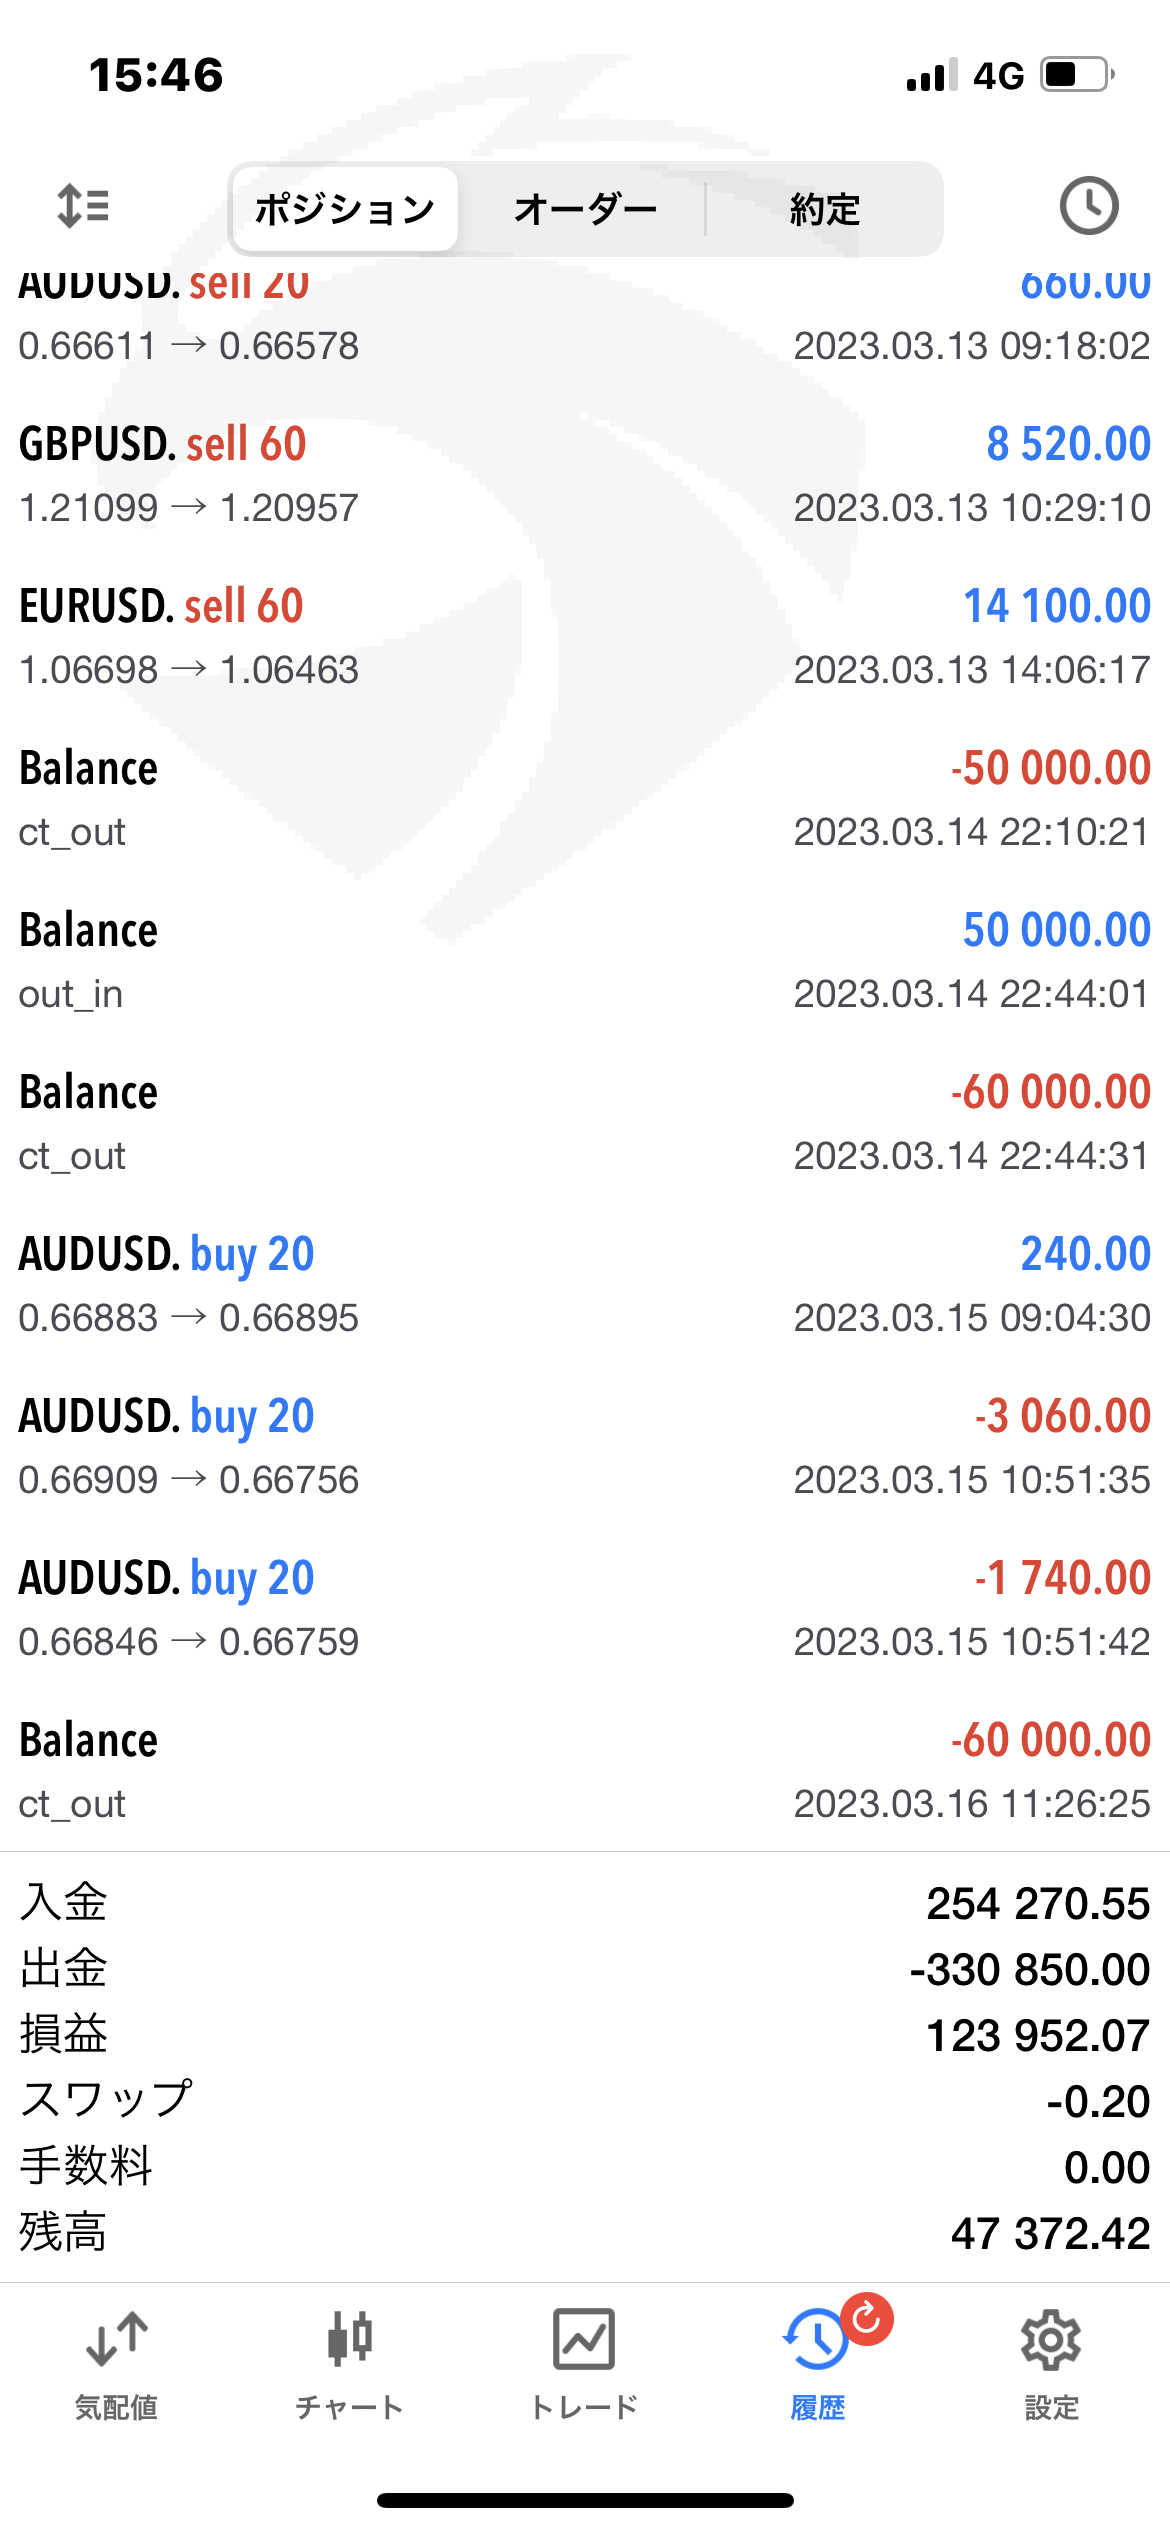Open GBPUSD sell 60 trade row
Screen dimensions: 1170x2532
(585, 474)
